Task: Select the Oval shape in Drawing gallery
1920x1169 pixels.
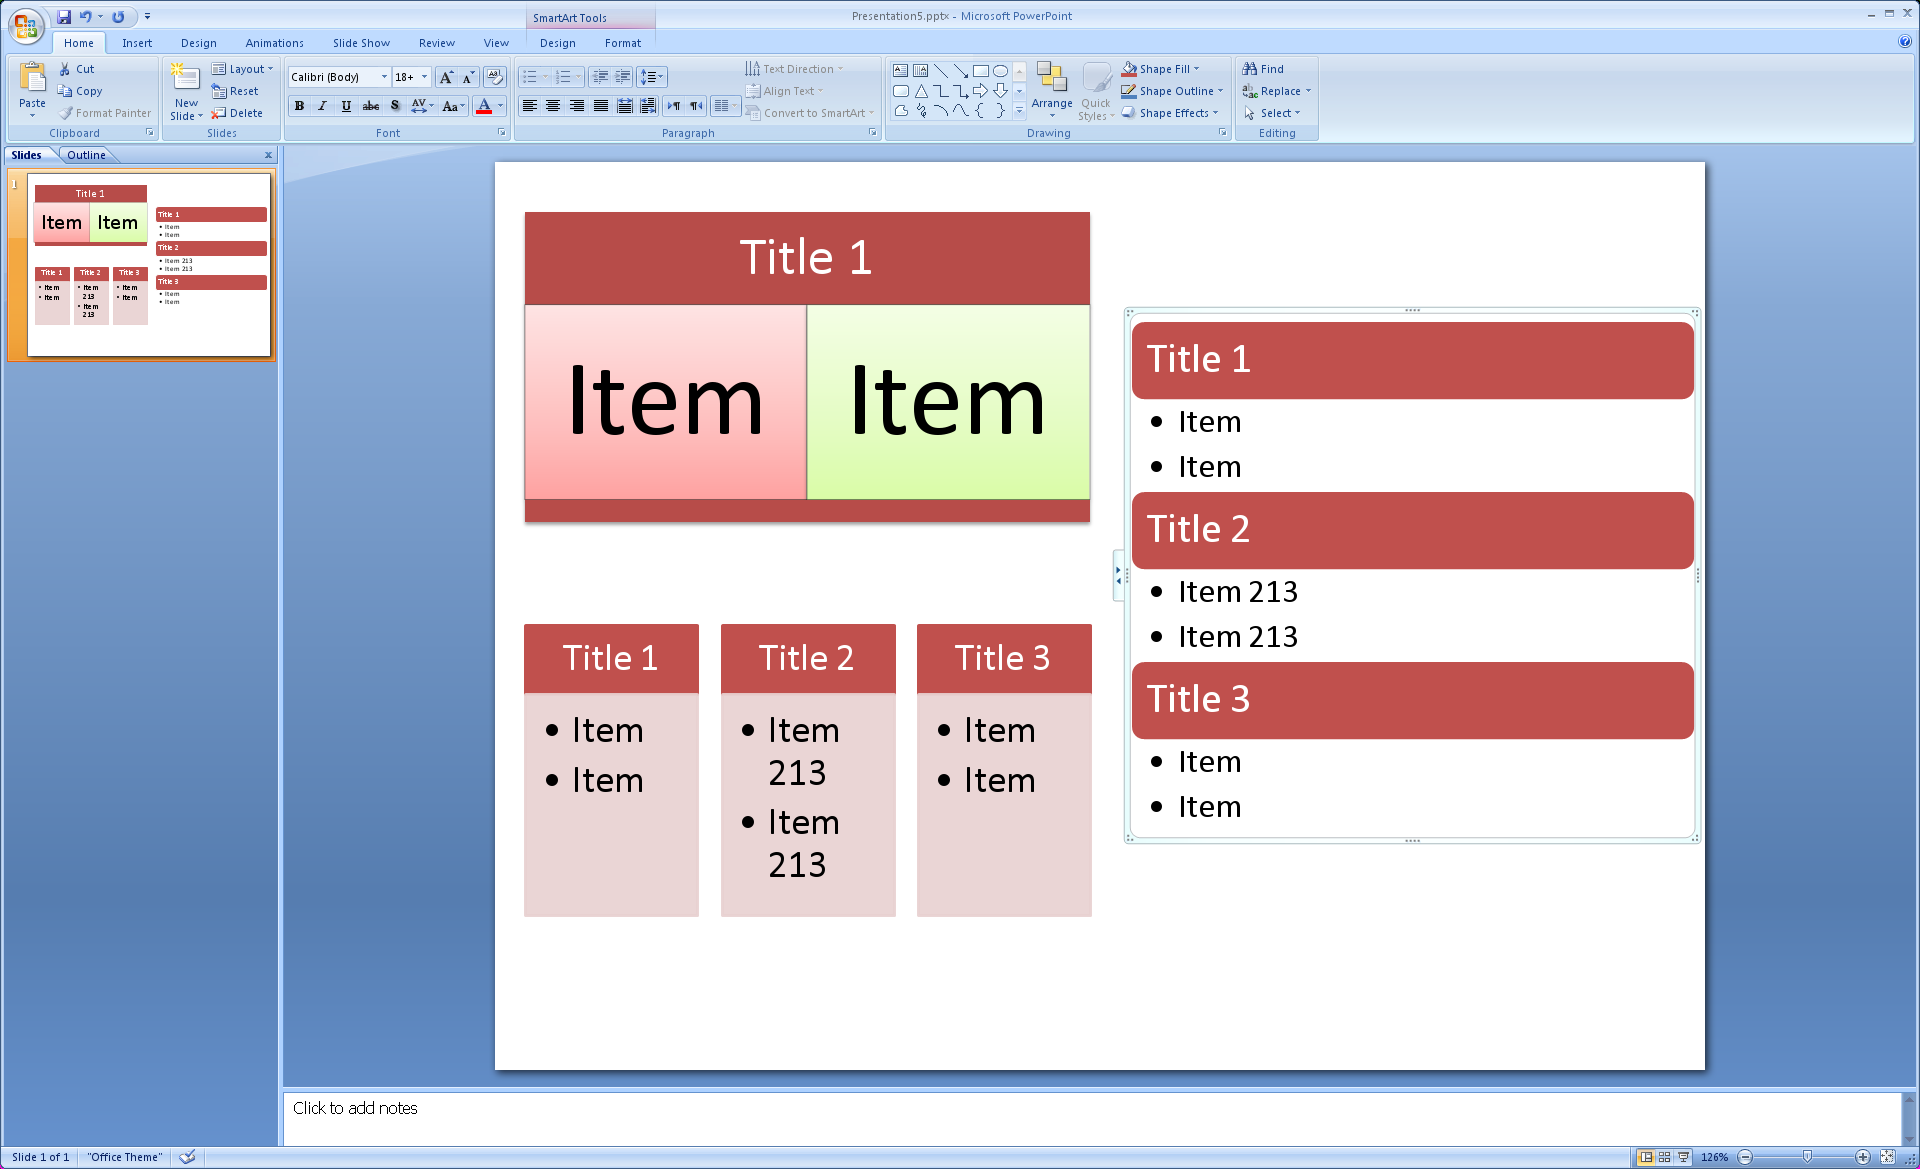Action: tap(1000, 71)
